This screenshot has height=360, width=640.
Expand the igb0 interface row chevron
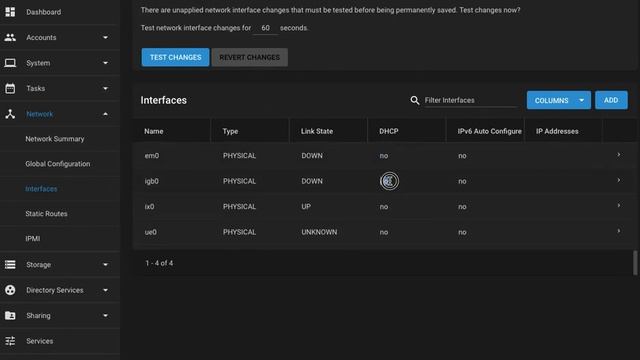click(619, 180)
